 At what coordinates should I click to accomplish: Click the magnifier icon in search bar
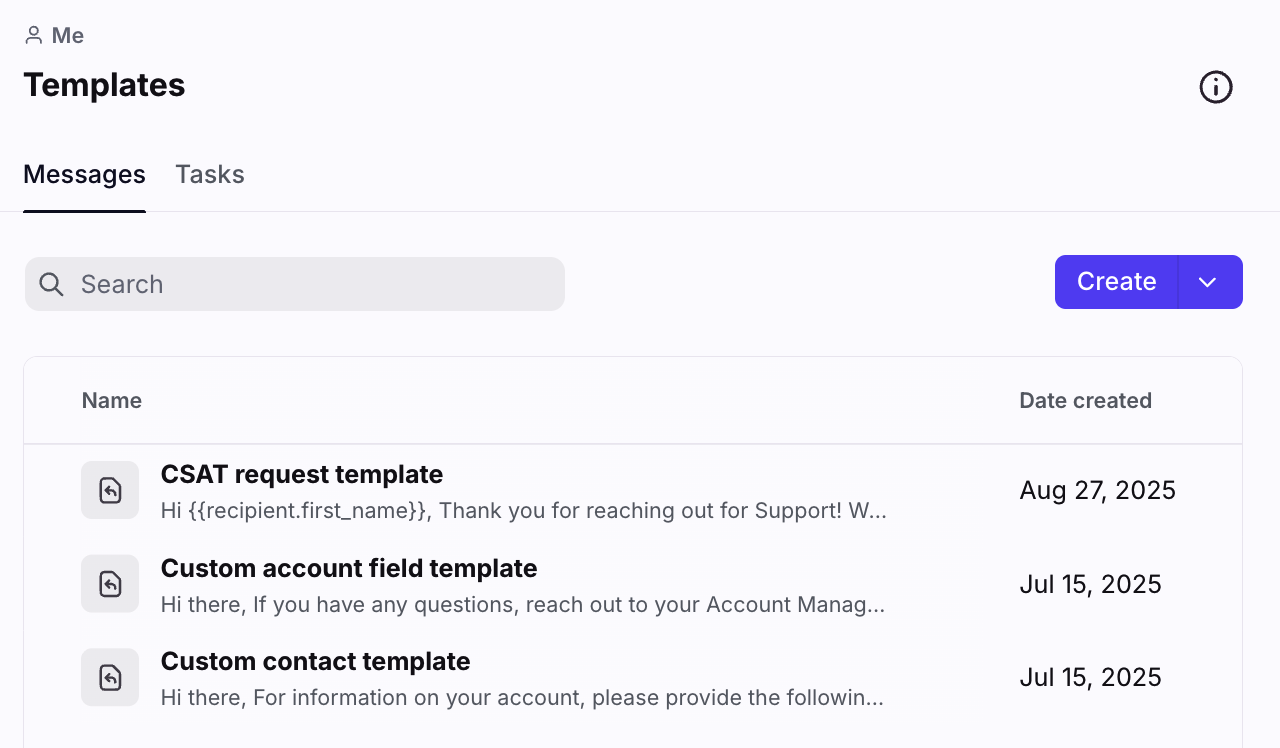[x=52, y=284]
